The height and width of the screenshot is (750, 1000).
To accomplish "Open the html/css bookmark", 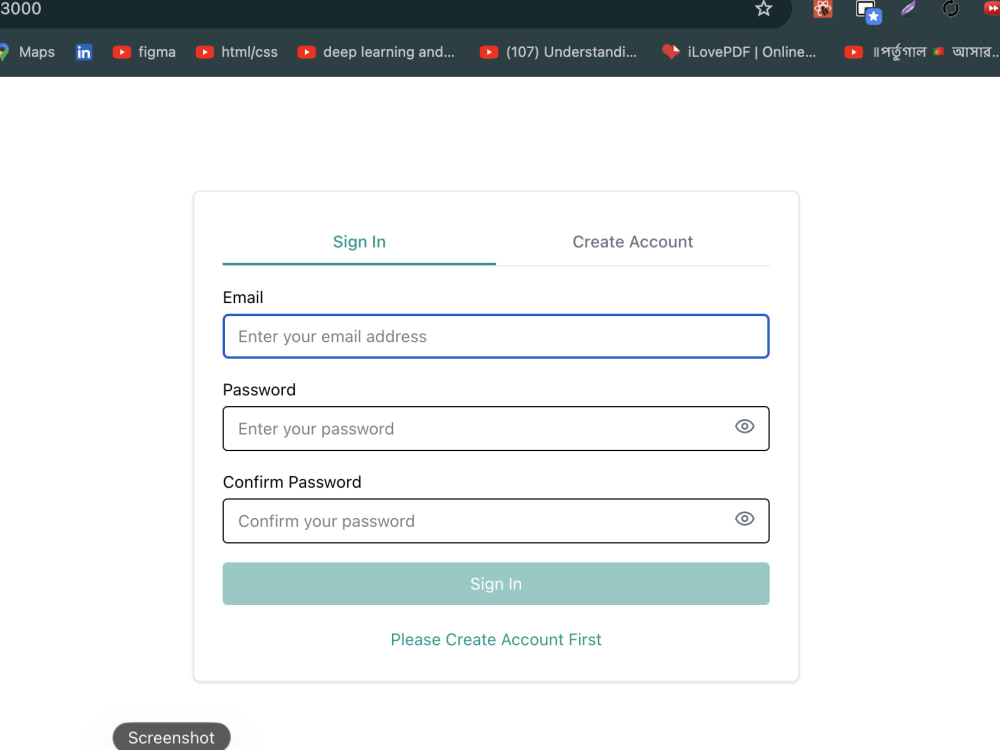I will pyautogui.click(x=237, y=52).
